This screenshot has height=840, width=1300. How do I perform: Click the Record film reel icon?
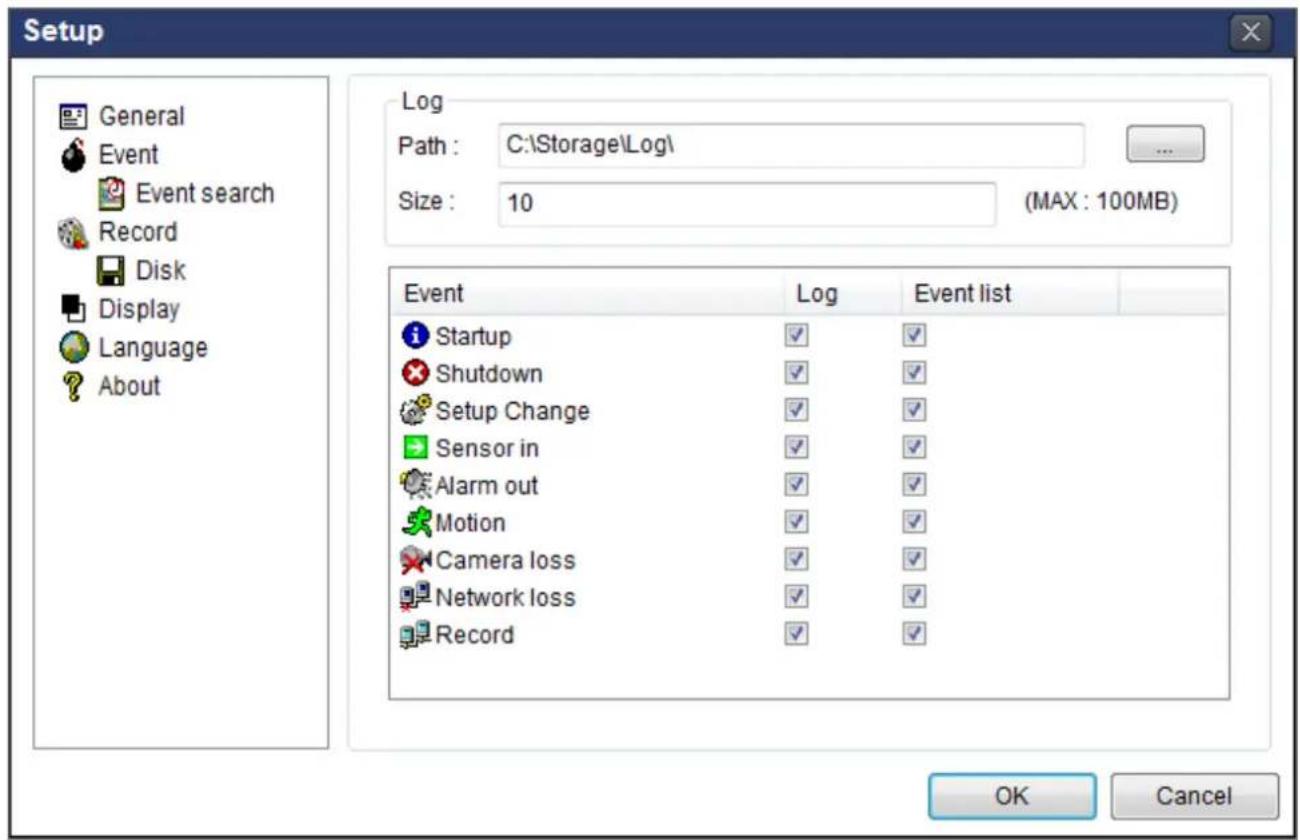(72, 232)
